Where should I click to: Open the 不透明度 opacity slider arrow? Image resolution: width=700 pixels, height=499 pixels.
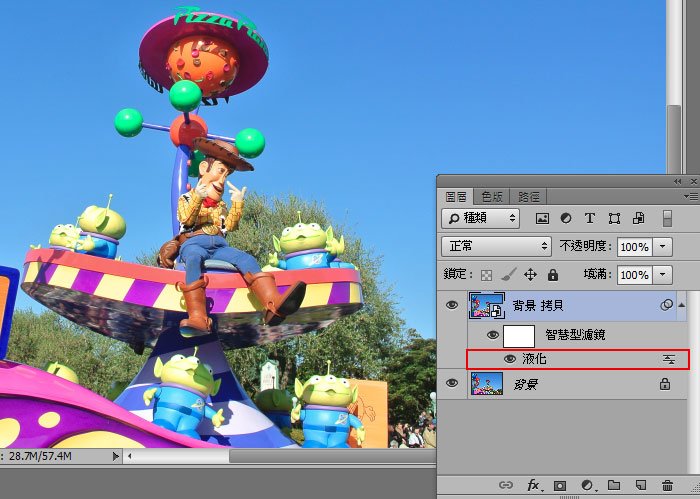[662, 246]
